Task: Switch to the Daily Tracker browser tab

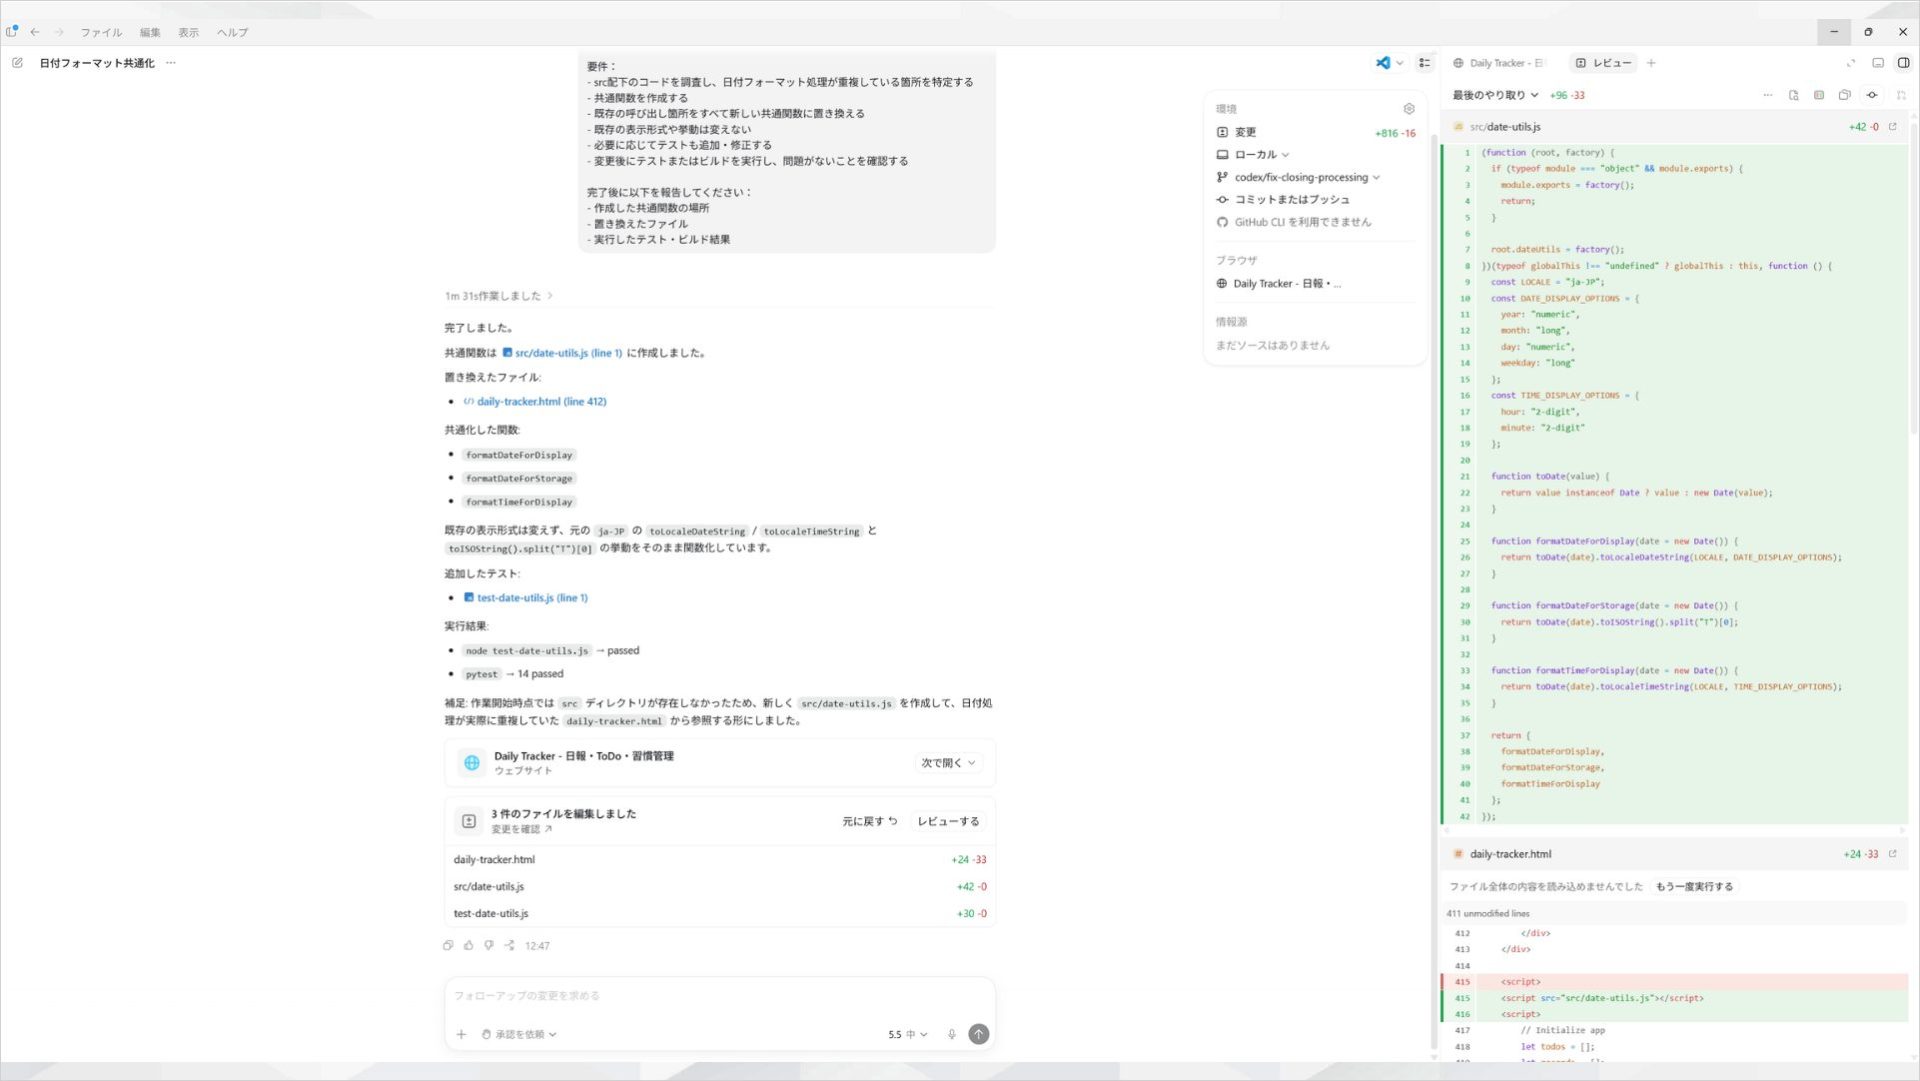Action: coord(1498,63)
